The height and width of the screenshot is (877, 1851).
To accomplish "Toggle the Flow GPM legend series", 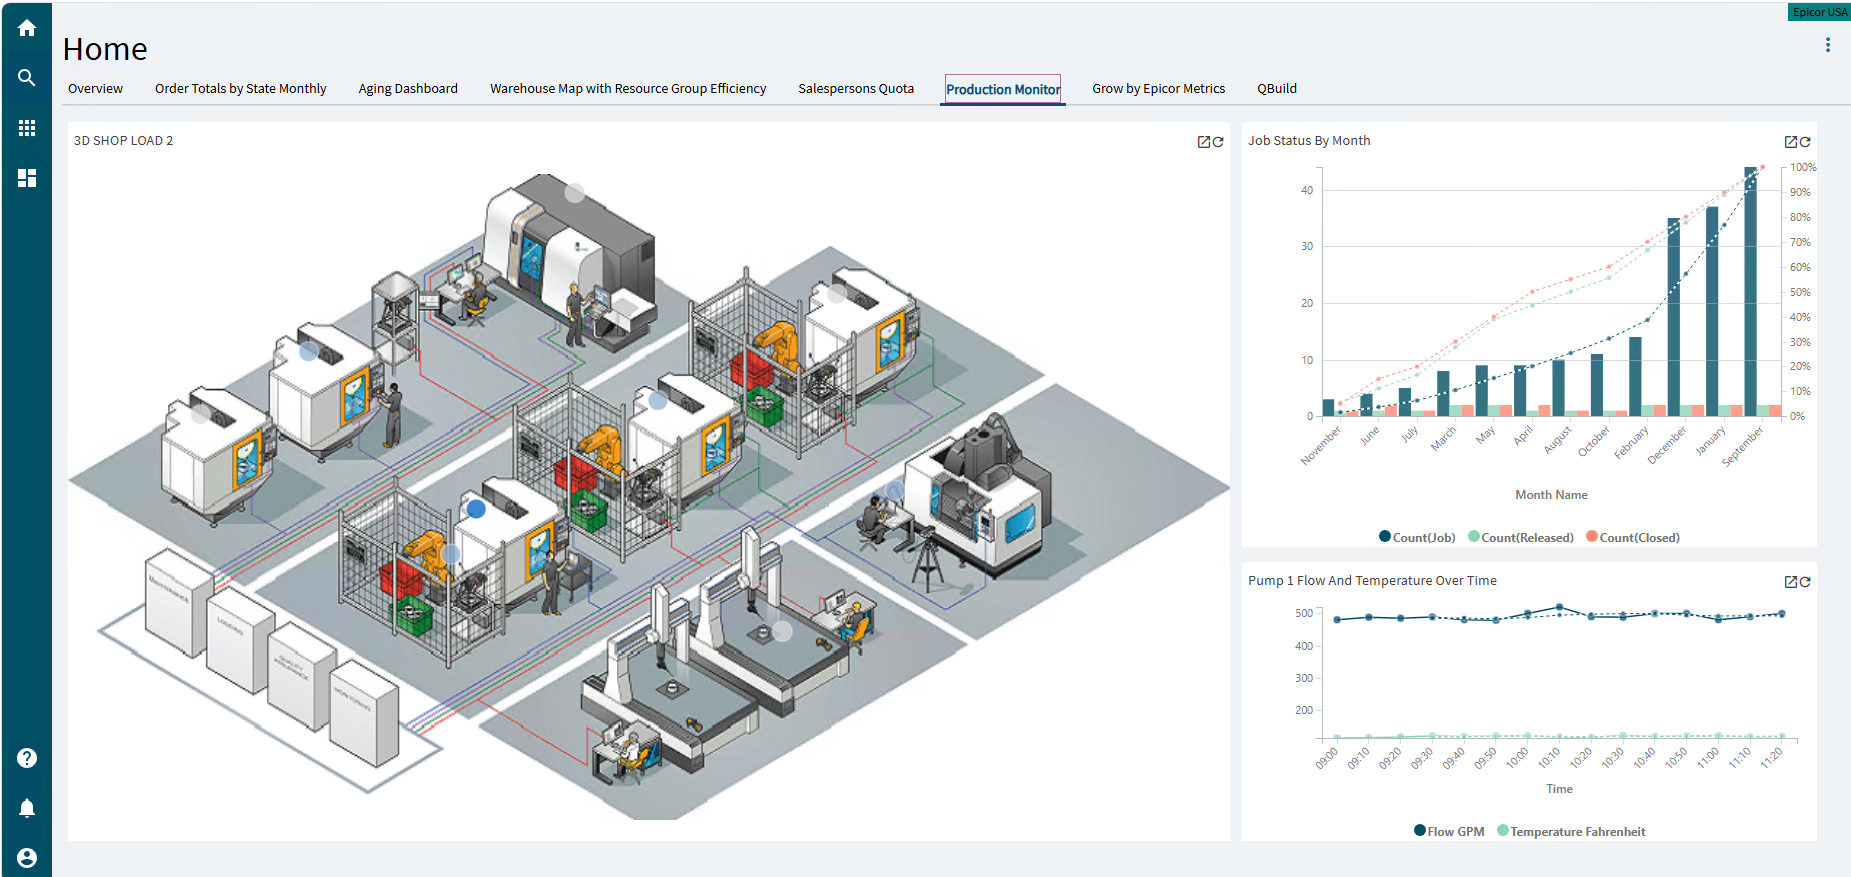I will click(1449, 831).
